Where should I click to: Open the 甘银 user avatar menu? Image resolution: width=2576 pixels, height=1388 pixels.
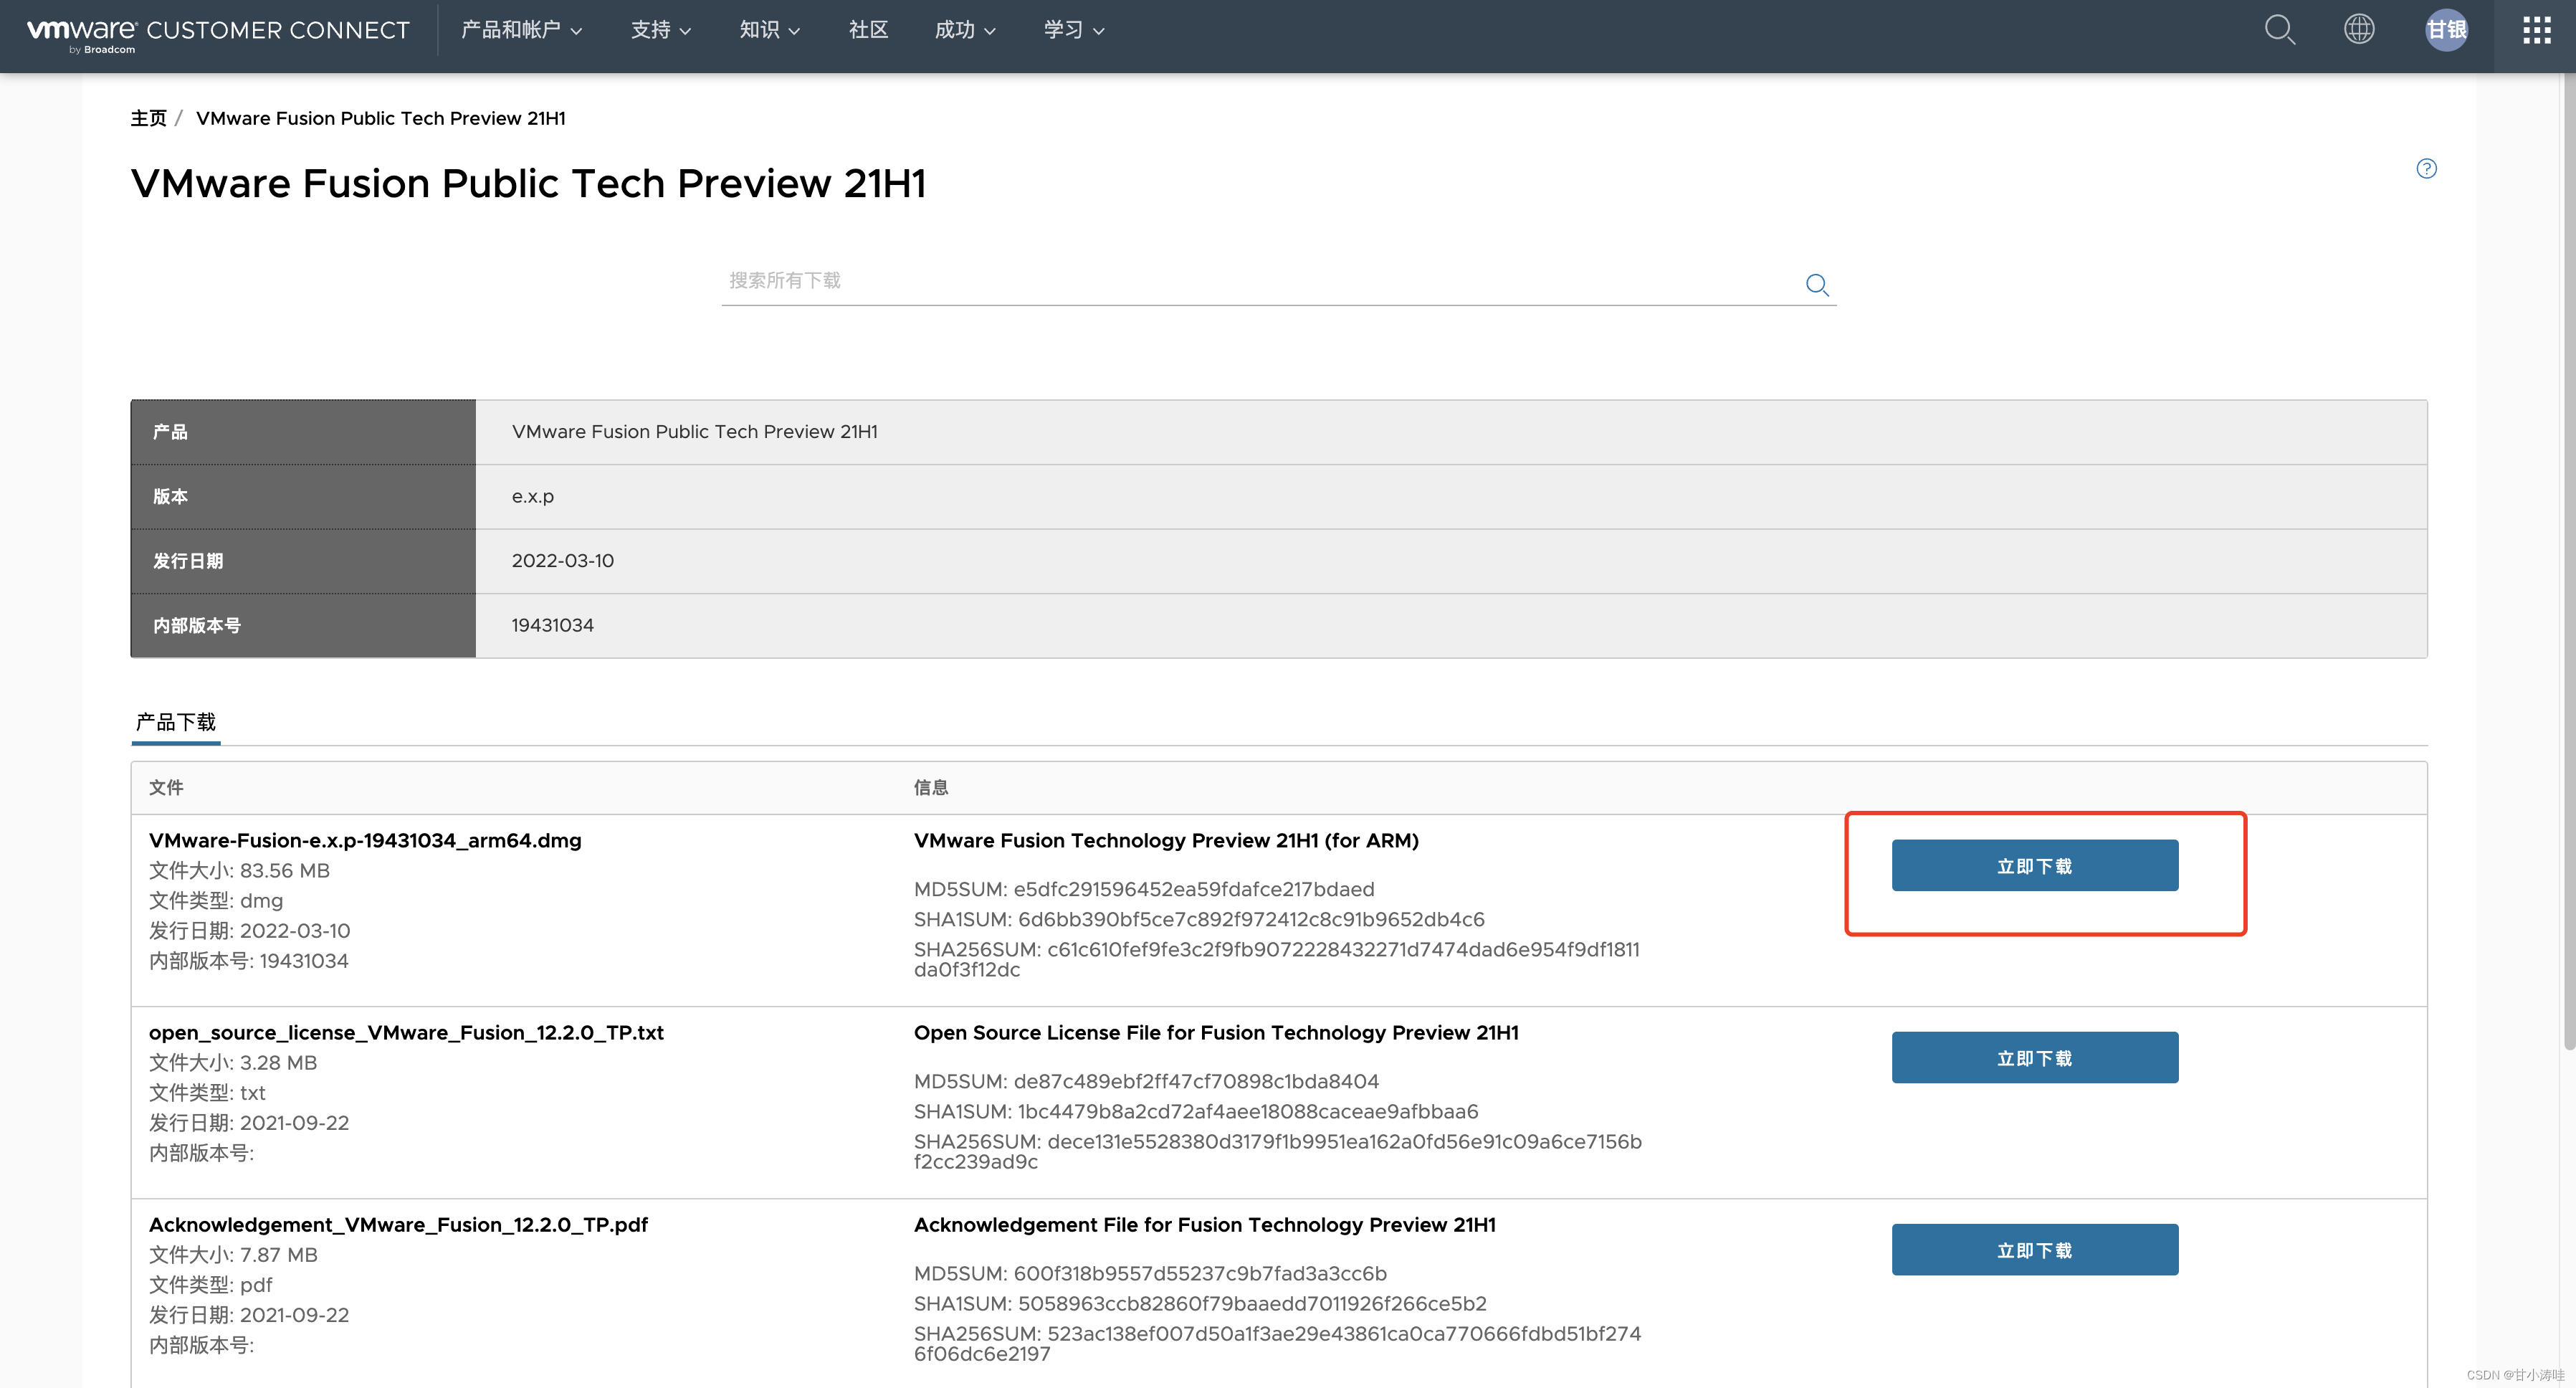pos(2446,30)
